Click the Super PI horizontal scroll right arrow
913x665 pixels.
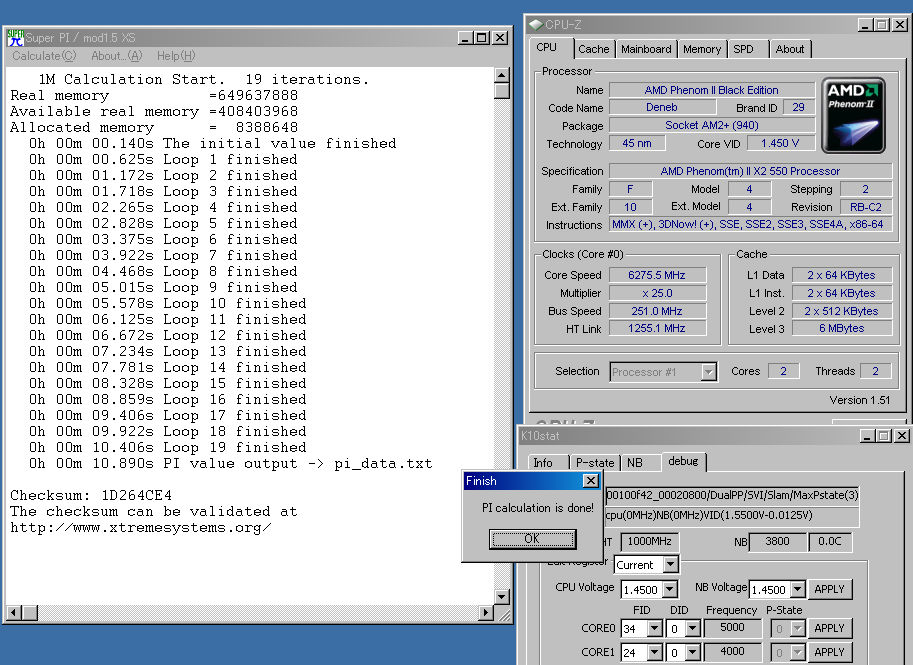(486, 613)
